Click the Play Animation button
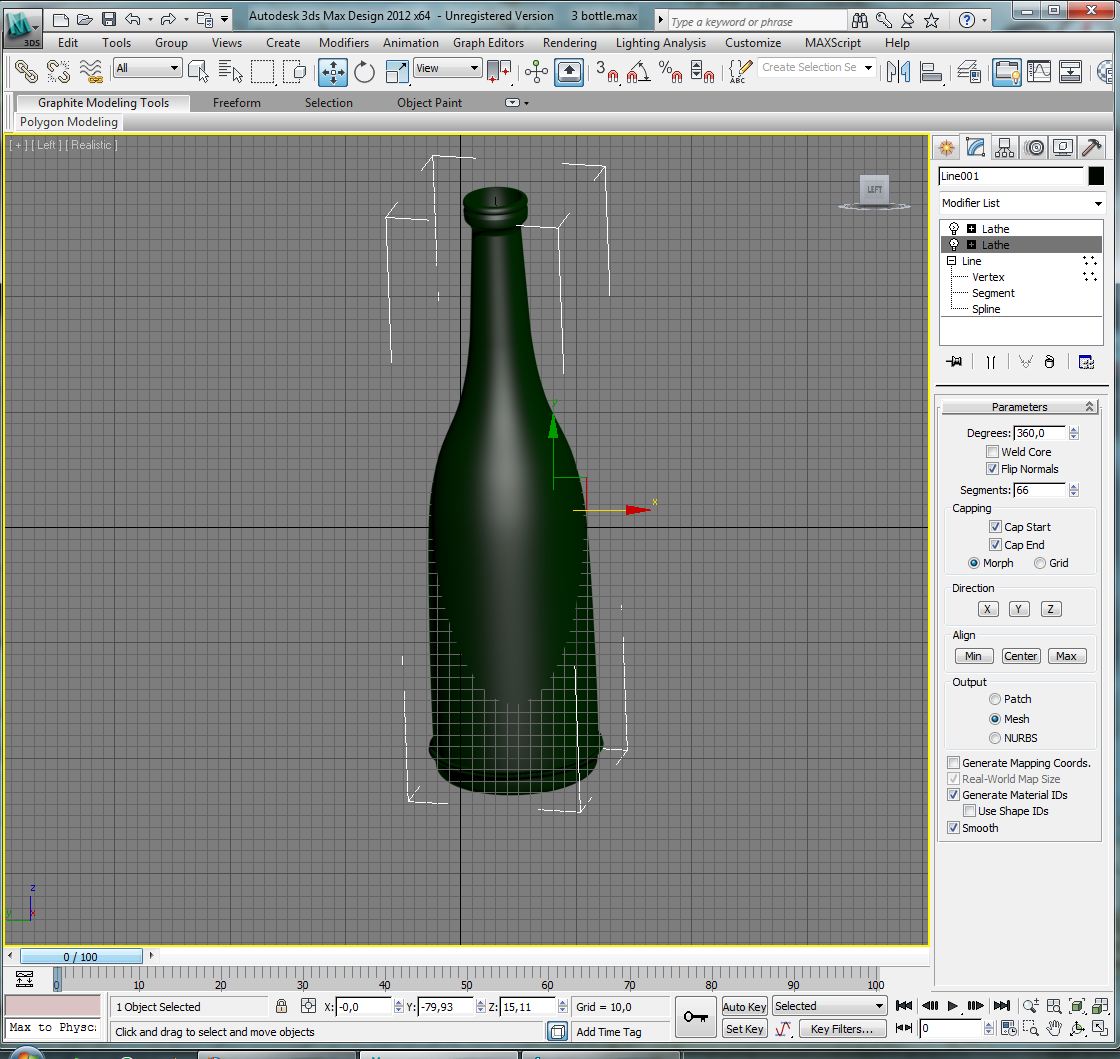Viewport: 1120px width, 1059px height. [x=953, y=1006]
